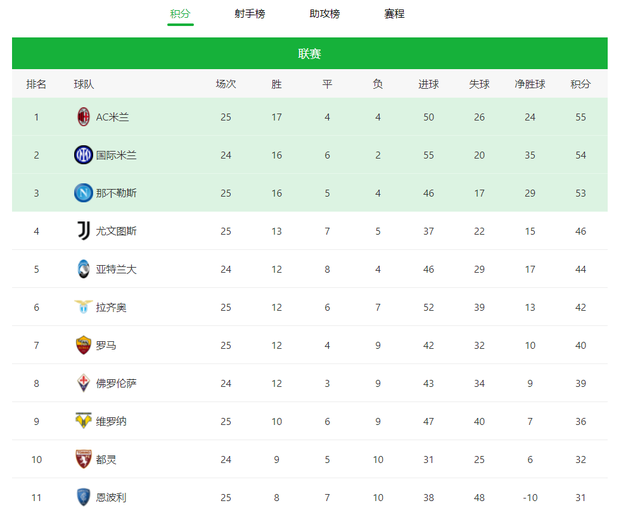Screen dimensions: 640x515
Task: Switch to the 射手榜 tab
Action: [250, 14]
